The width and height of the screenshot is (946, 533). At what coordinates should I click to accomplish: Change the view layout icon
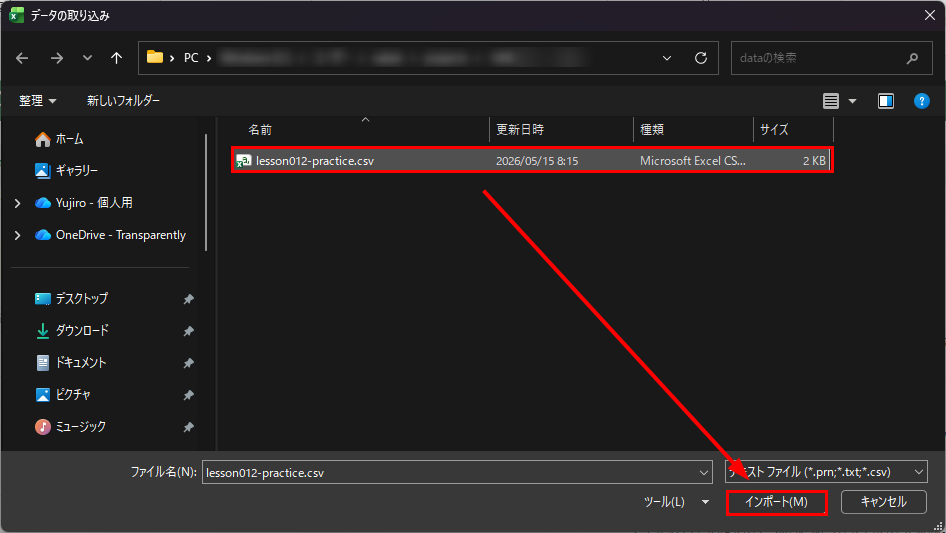point(831,101)
